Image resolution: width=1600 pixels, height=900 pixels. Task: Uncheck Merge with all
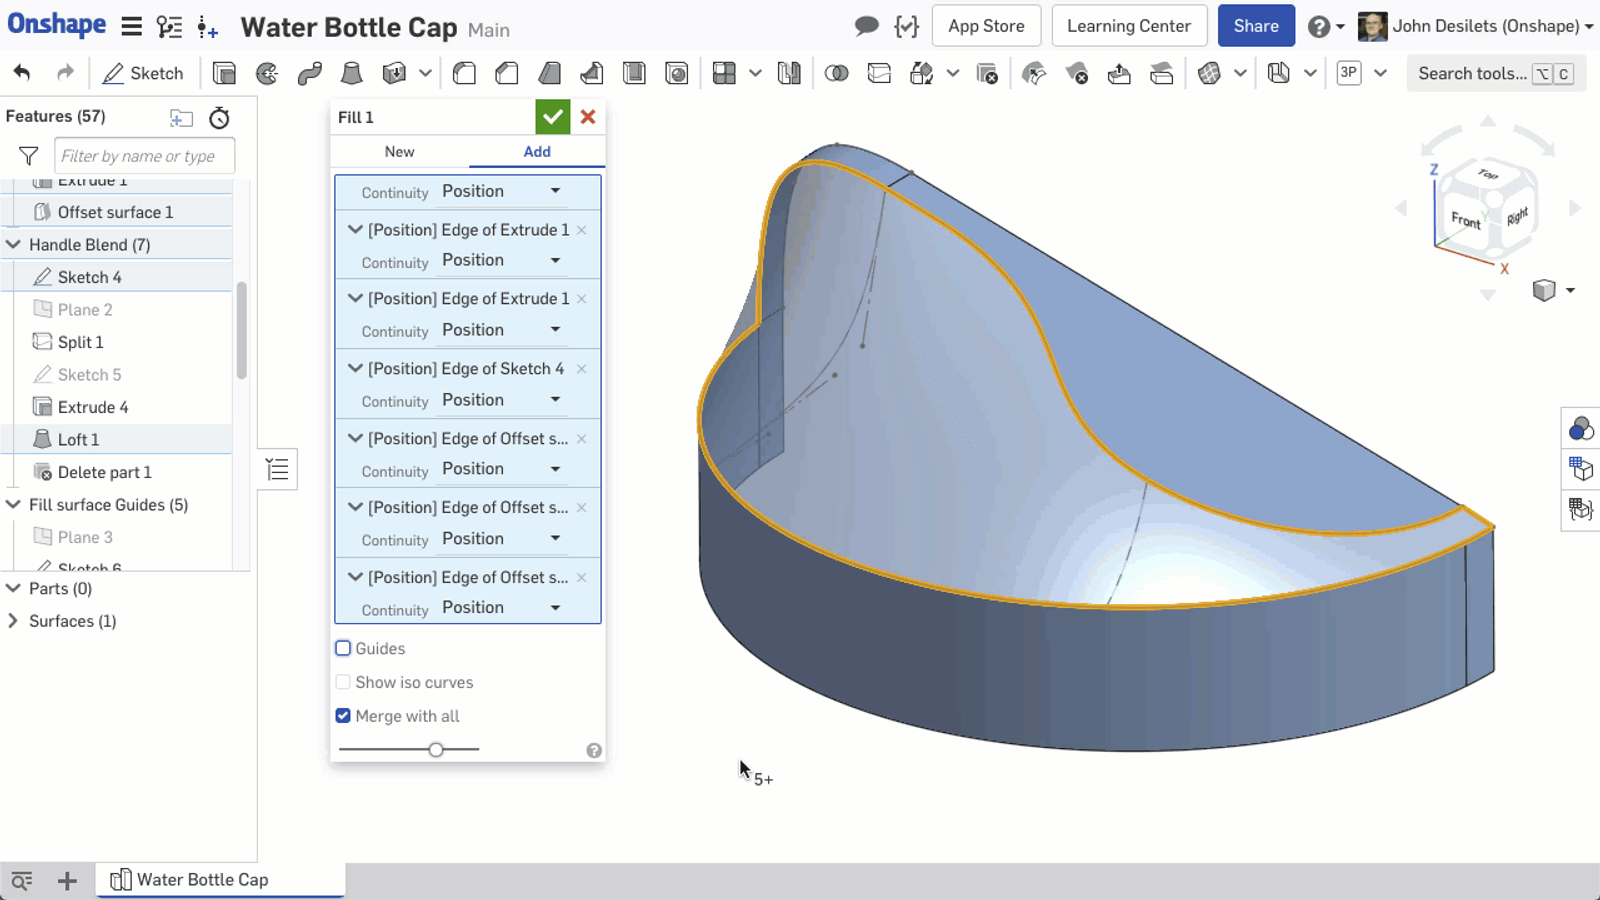(x=343, y=716)
